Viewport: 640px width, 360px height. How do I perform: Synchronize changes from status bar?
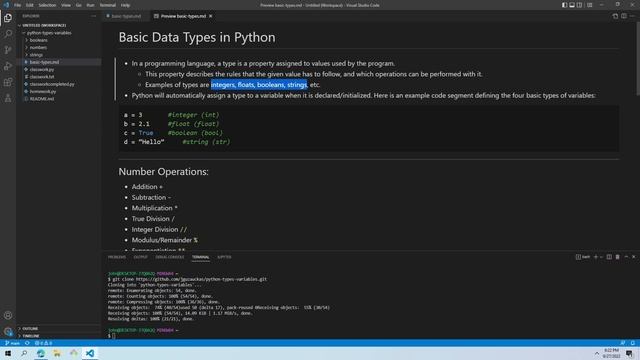point(27,343)
